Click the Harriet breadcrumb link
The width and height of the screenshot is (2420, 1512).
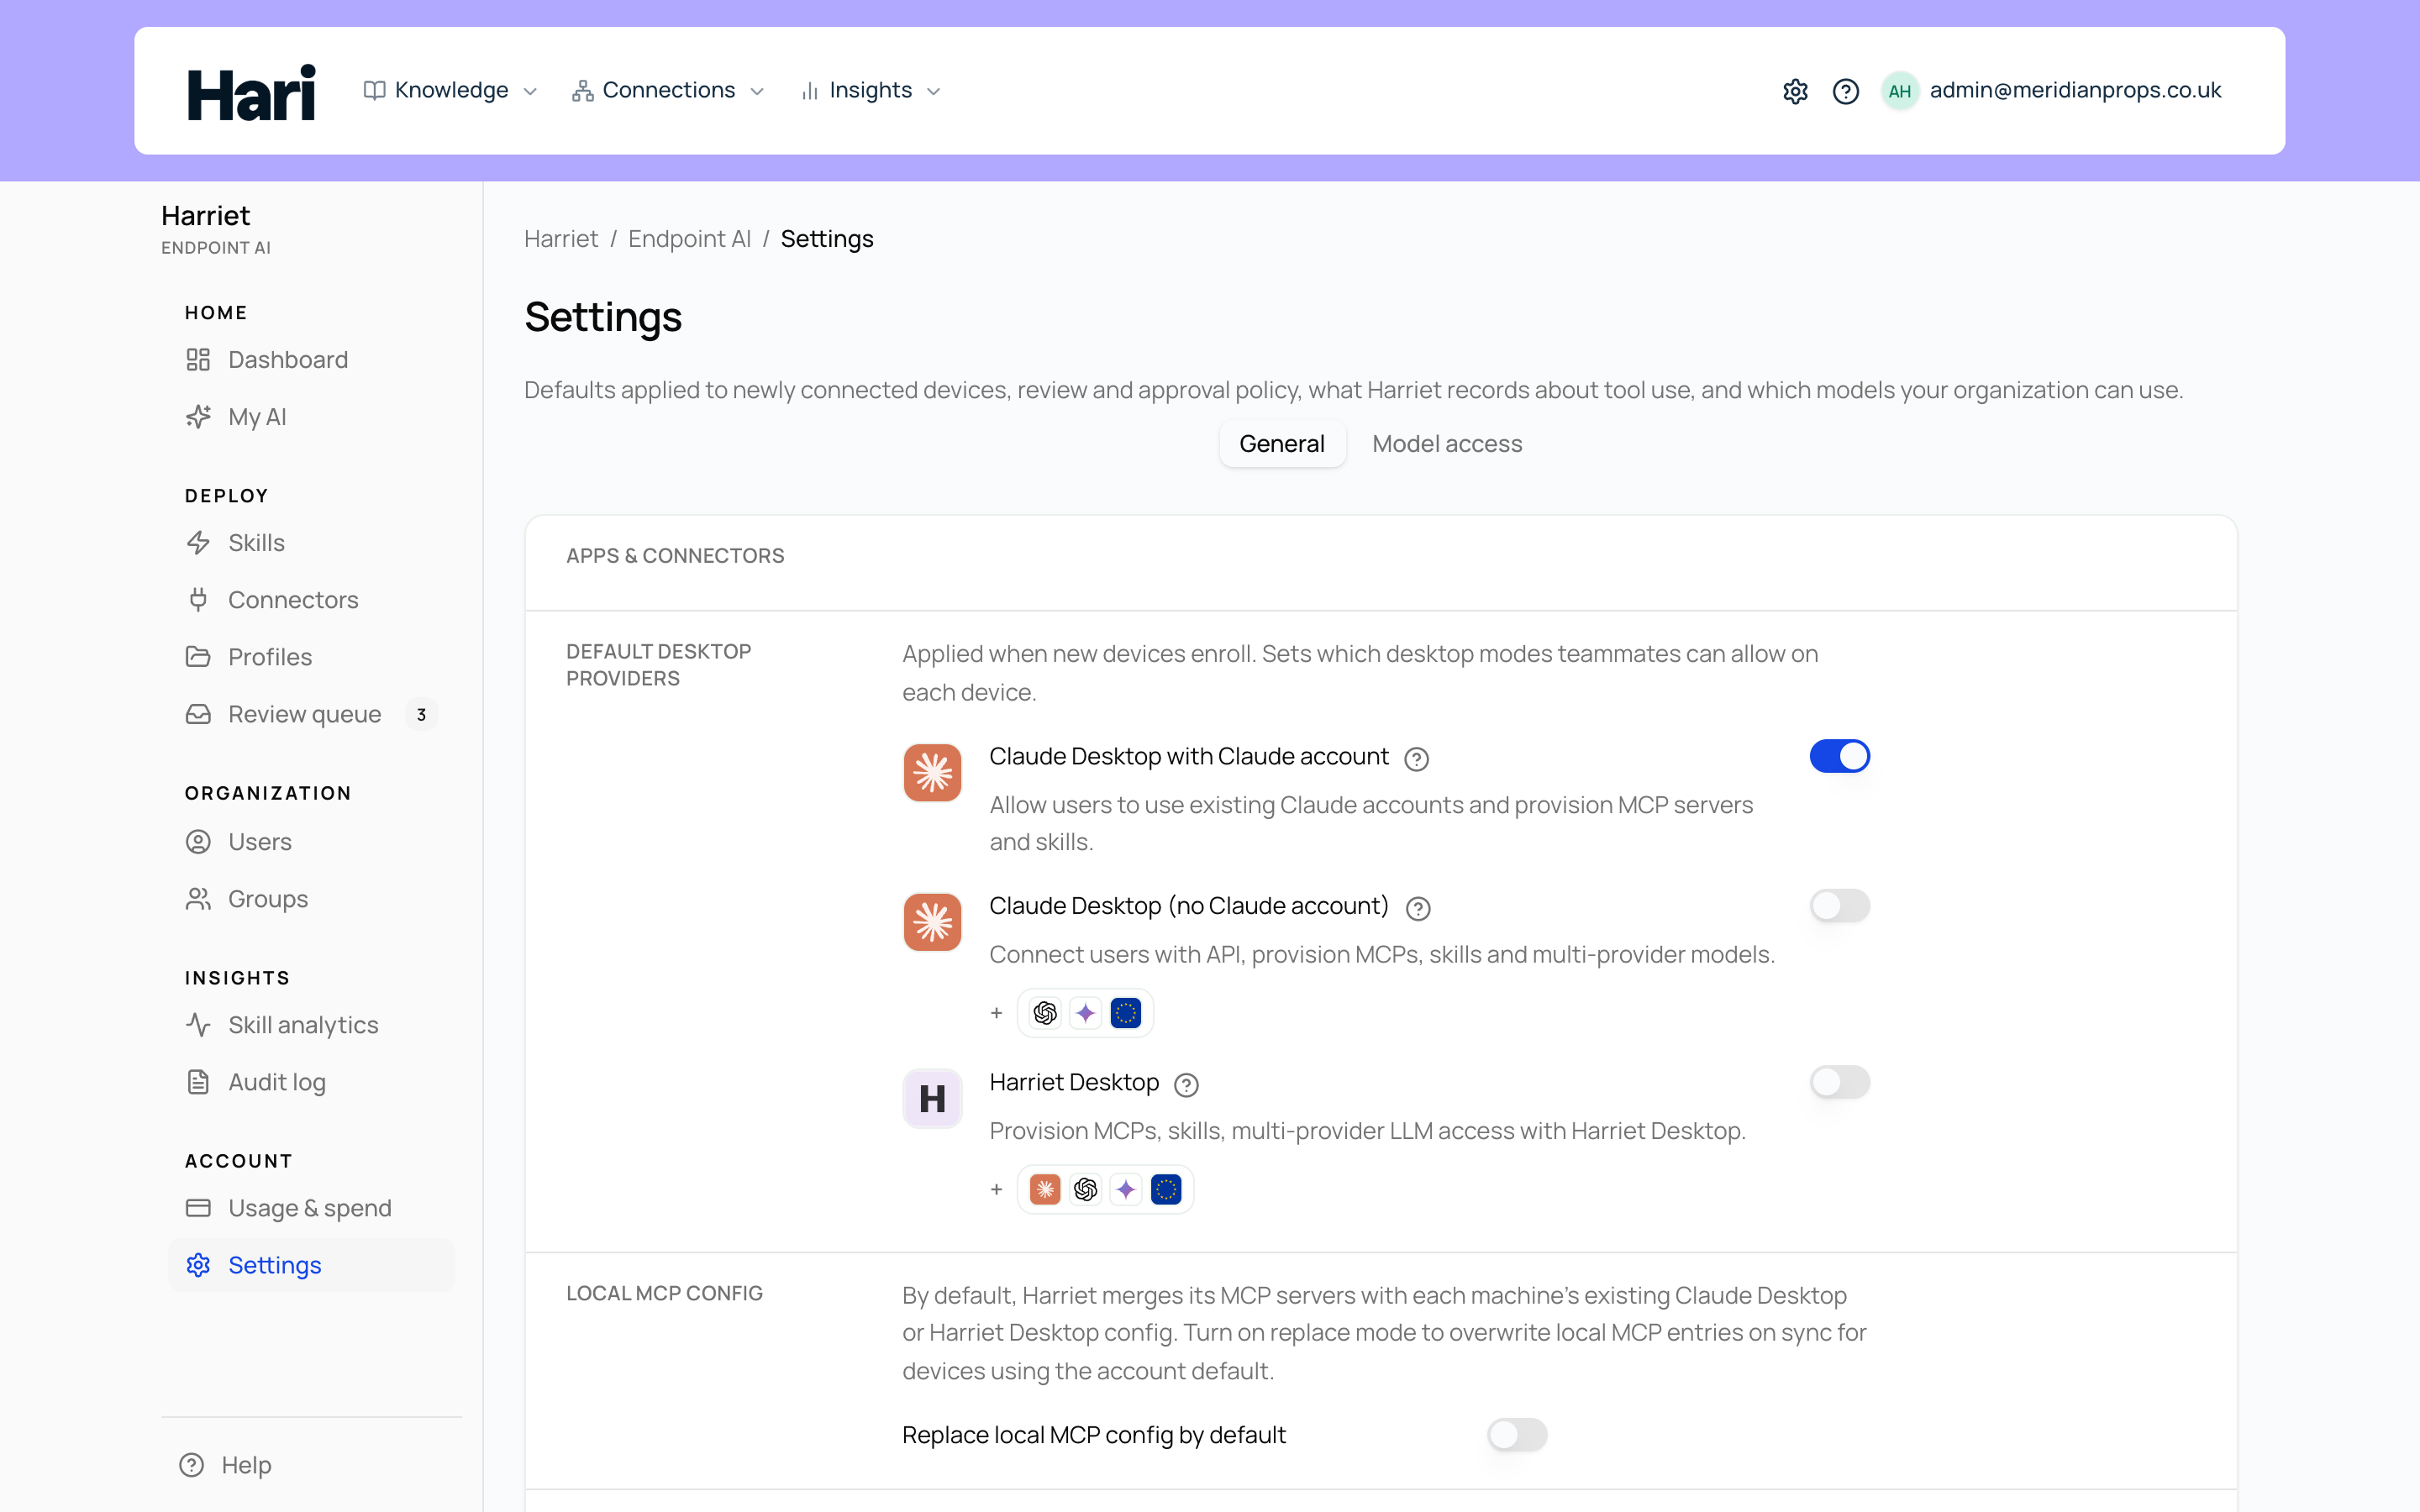(x=561, y=239)
